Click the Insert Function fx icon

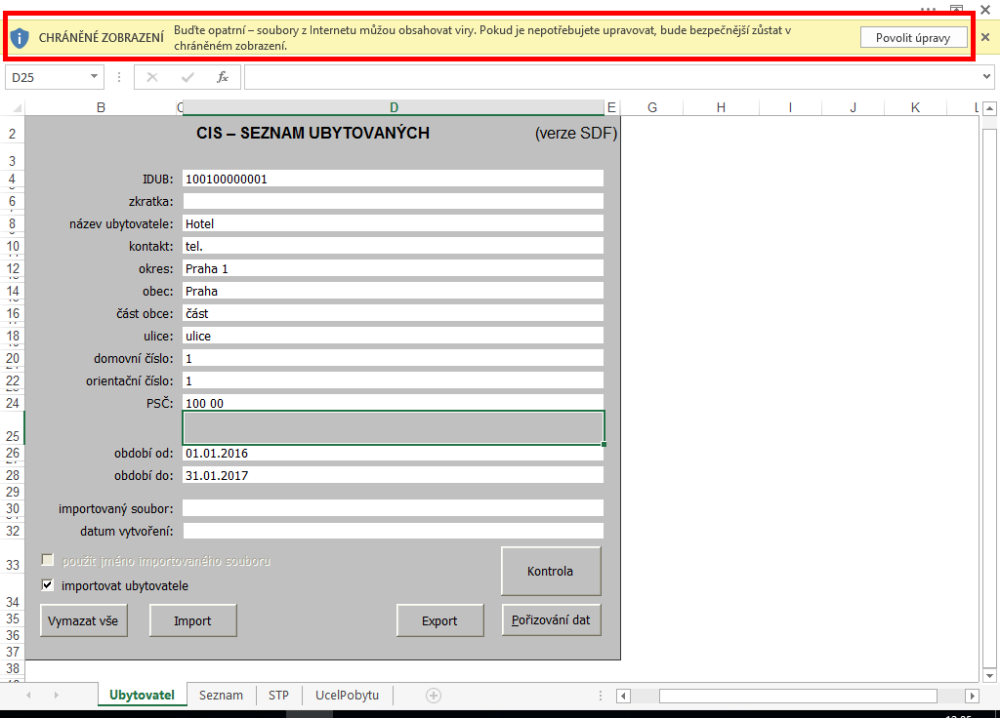222,77
